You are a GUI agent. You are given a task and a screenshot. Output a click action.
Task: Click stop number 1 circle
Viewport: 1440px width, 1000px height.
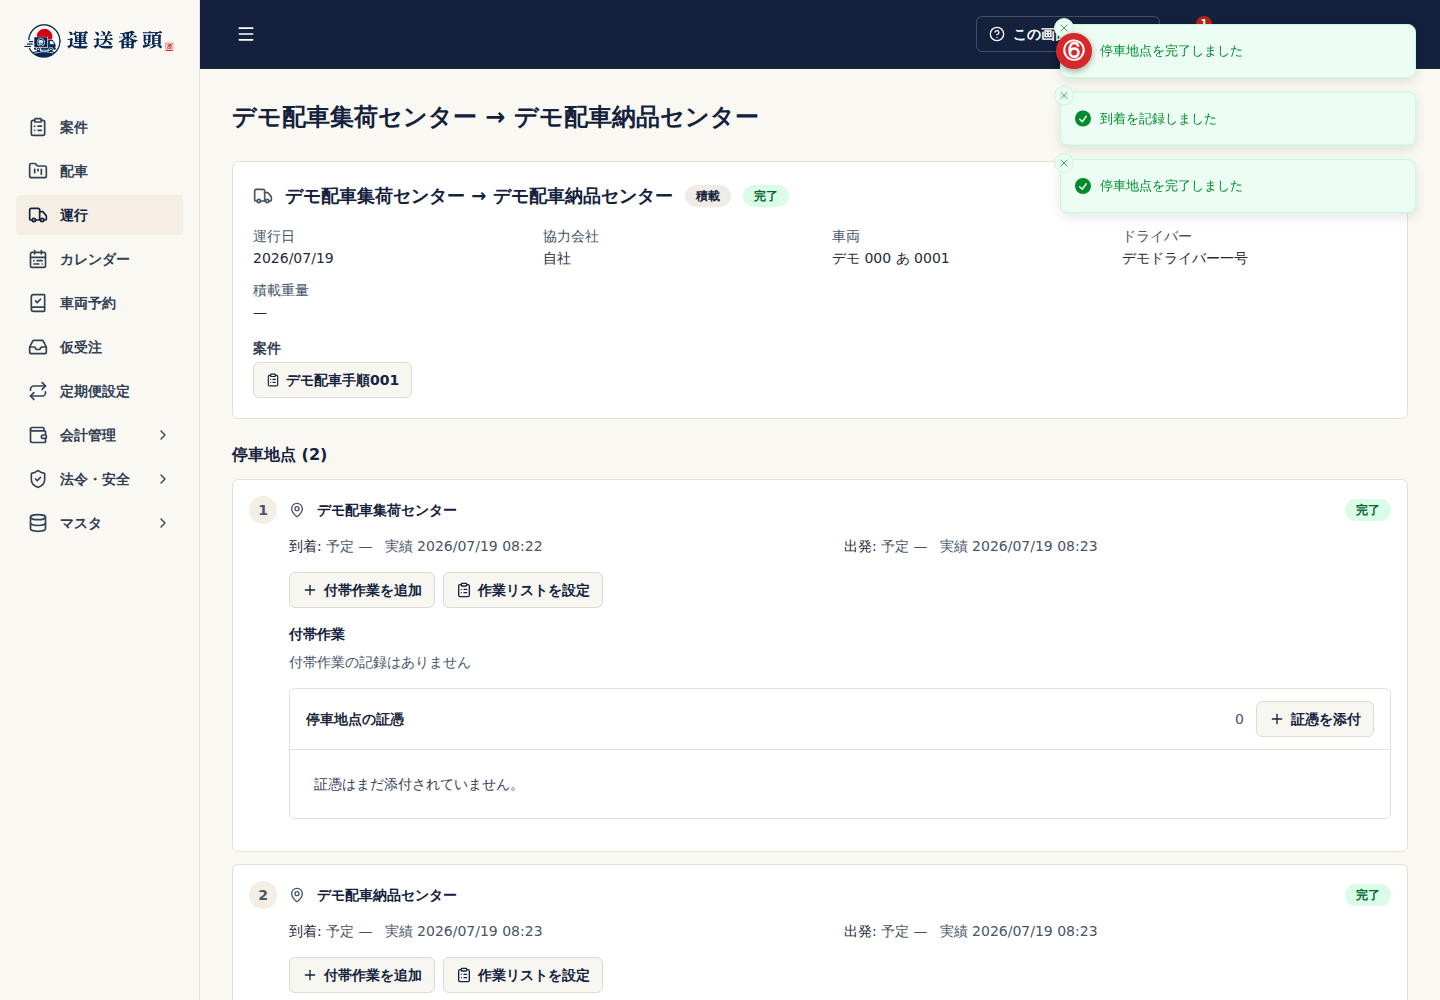pos(263,510)
